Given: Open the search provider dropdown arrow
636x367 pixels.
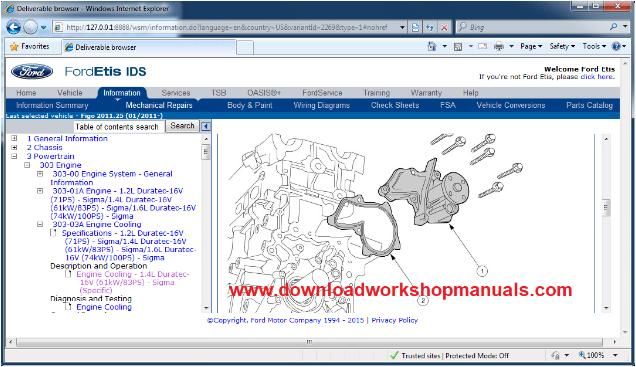Looking at the screenshot, I should (x=625, y=27).
